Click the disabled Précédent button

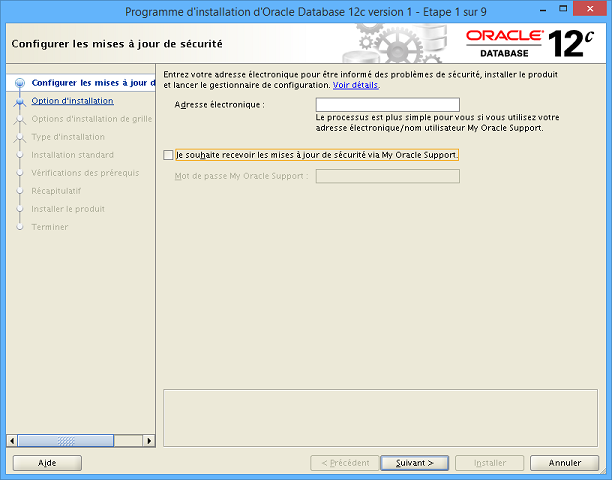point(345,463)
